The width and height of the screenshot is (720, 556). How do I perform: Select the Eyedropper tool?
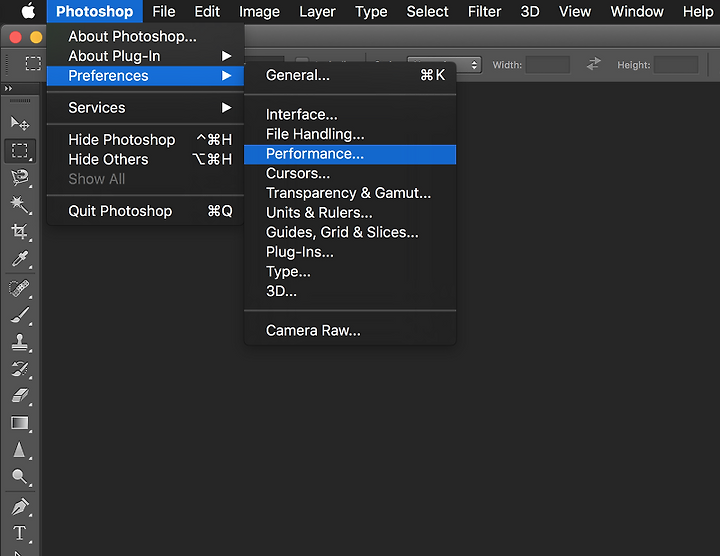(20, 258)
